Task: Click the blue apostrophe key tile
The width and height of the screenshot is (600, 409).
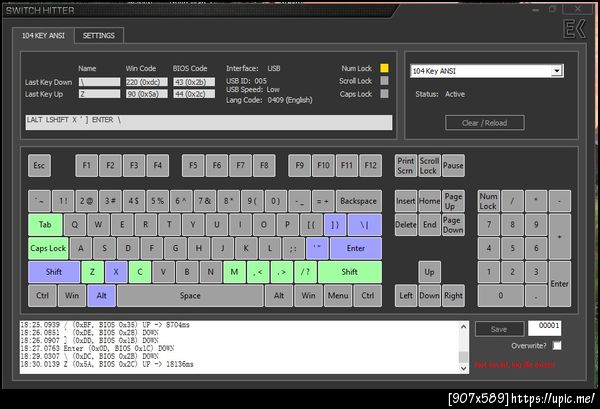Action: (317, 248)
